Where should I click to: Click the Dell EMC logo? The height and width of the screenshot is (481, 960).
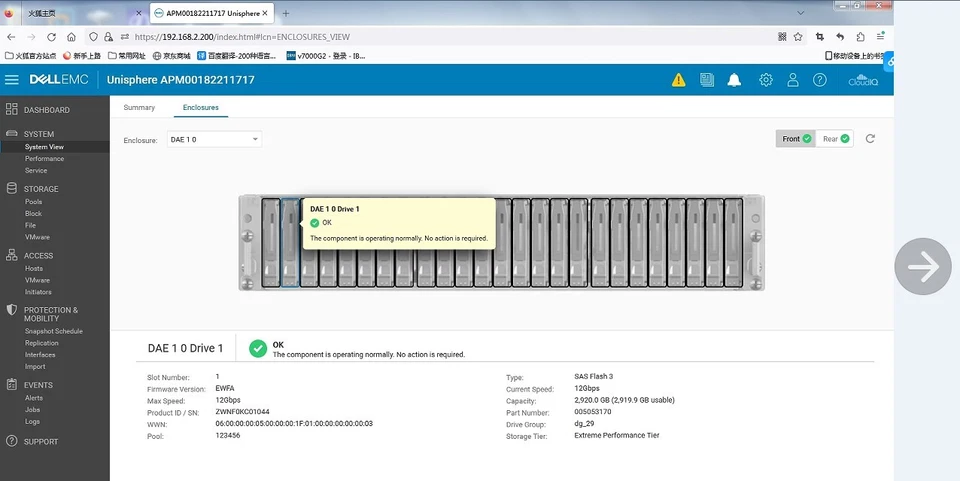coord(59,80)
